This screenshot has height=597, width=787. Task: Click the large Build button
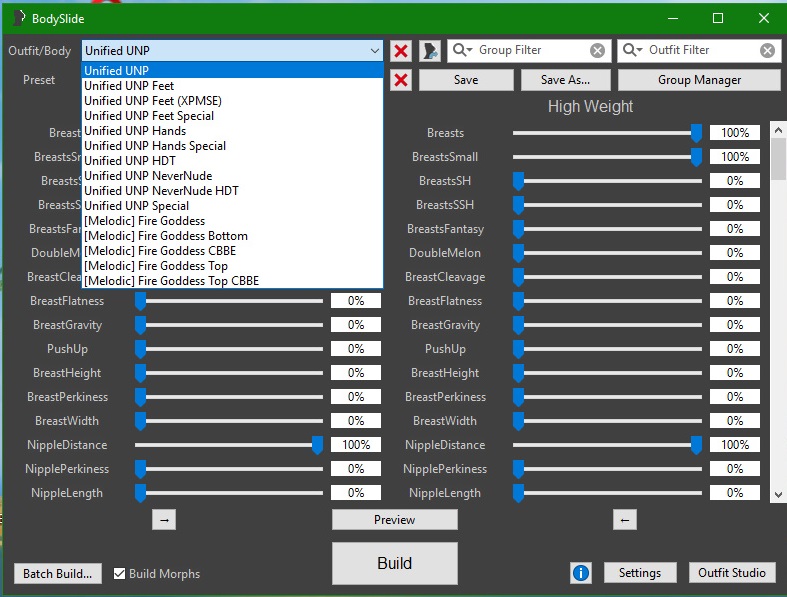coord(395,563)
